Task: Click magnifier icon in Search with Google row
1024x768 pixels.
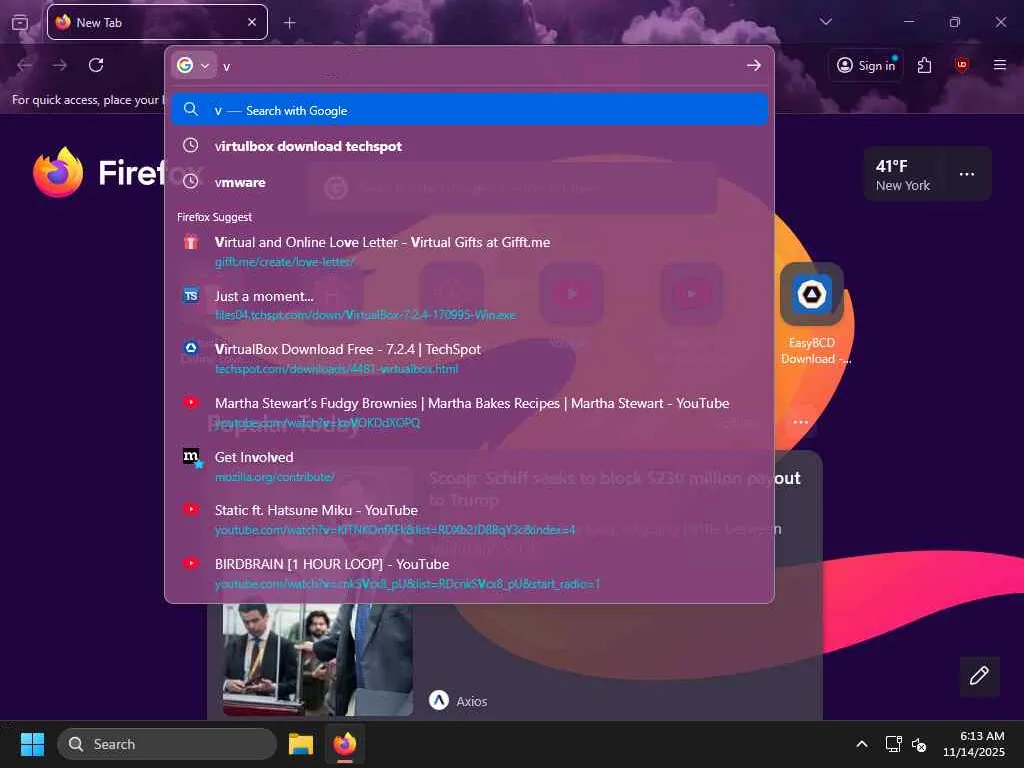Action: click(x=191, y=109)
